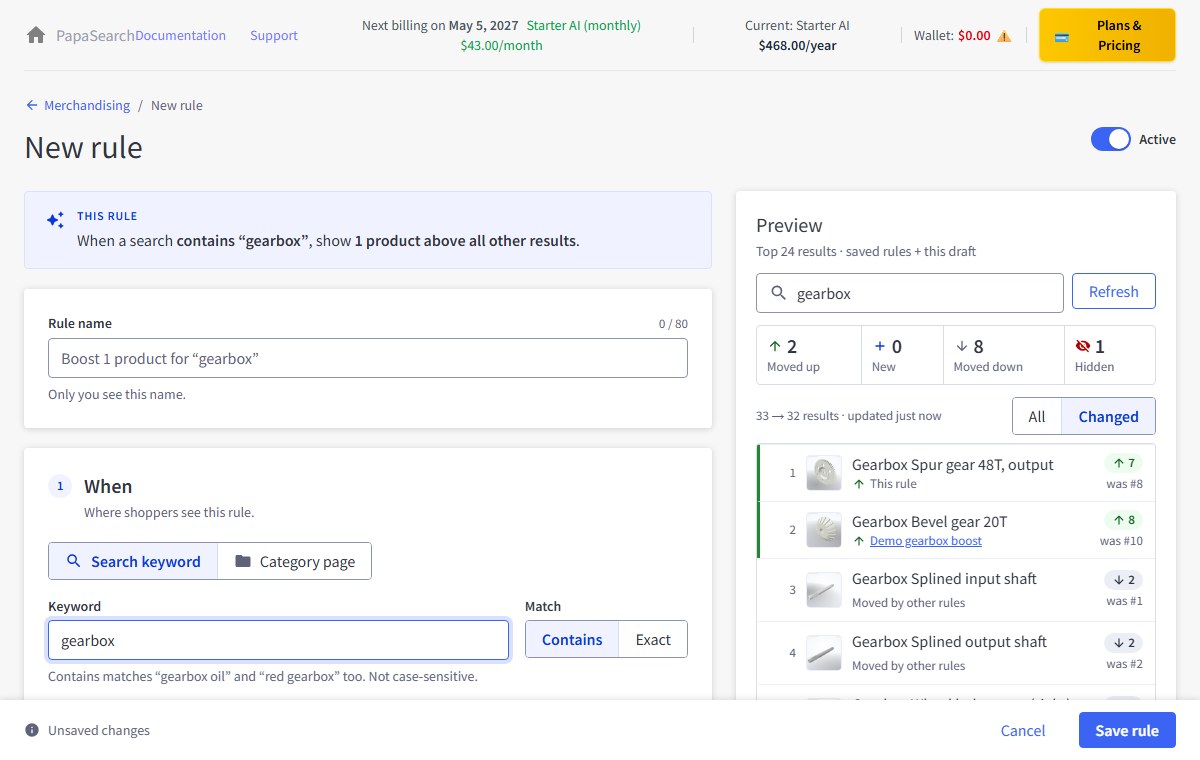Screen dimensions: 1200x760
Task: Select the Exact match option
Action: (x=653, y=640)
